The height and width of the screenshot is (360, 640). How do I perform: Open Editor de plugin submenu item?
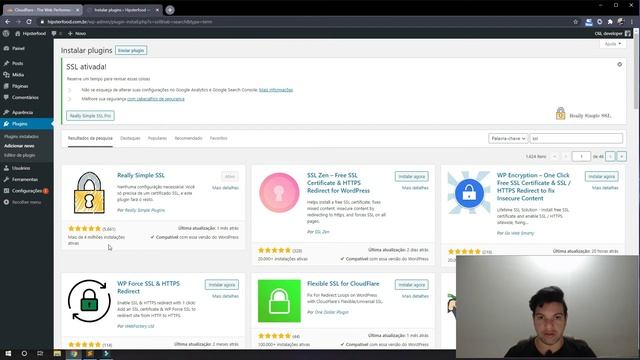click(x=20, y=155)
